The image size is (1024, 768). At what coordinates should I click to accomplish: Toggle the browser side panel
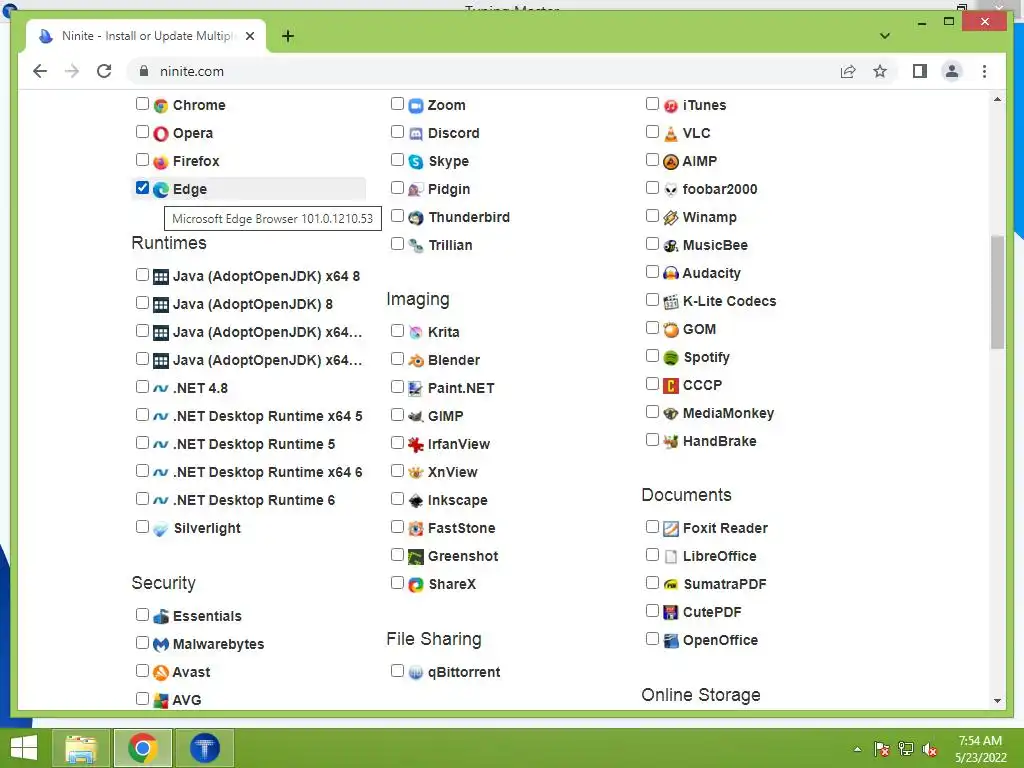pyautogui.click(x=920, y=71)
